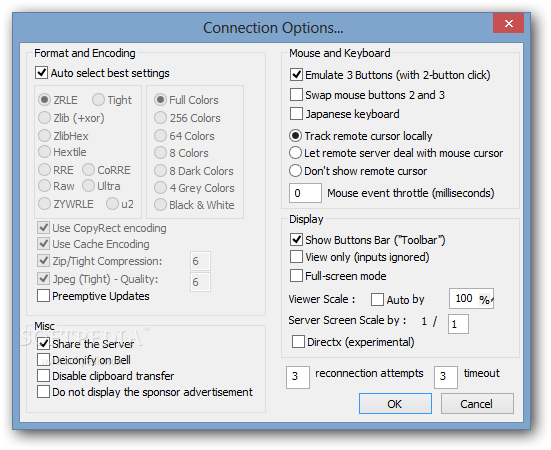Check Do not display sponsor advertisement
Image resolution: width=551 pixels, height=450 pixels.
pyautogui.click(x=44, y=392)
